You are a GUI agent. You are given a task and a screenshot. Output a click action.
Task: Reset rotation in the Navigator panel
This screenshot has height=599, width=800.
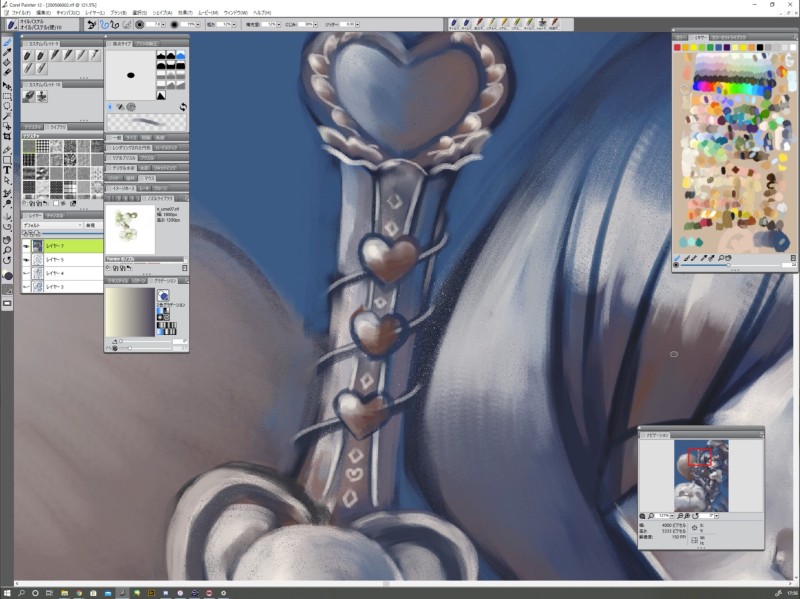[x=695, y=516]
